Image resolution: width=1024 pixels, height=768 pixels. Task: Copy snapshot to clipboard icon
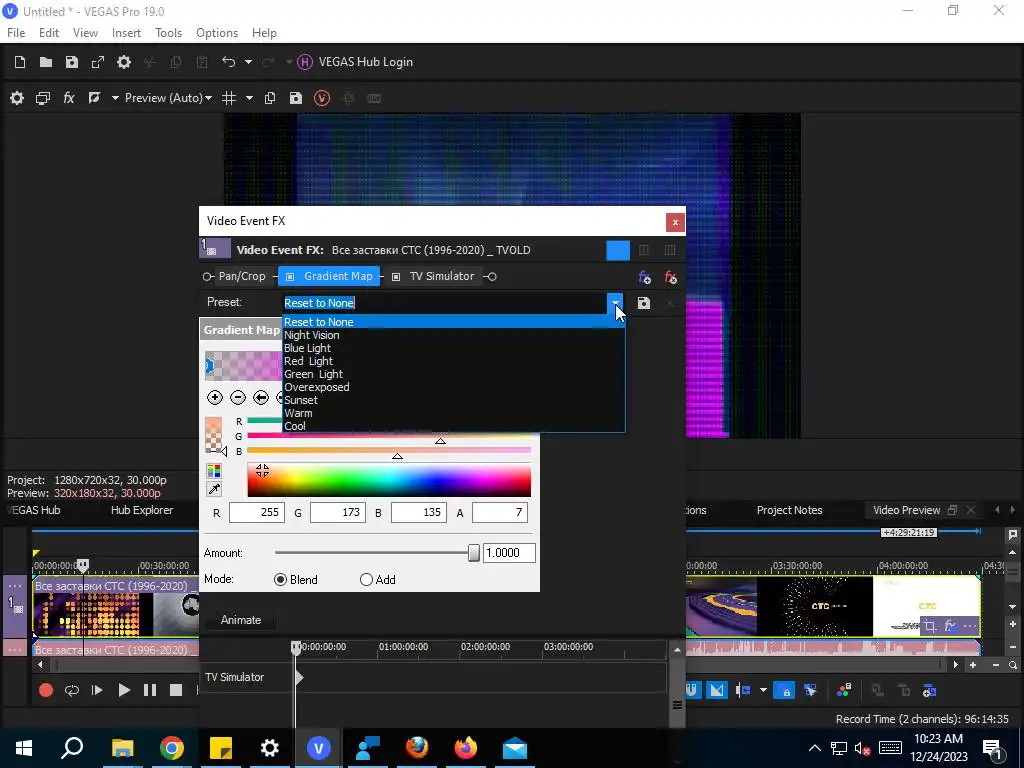[x=270, y=98]
